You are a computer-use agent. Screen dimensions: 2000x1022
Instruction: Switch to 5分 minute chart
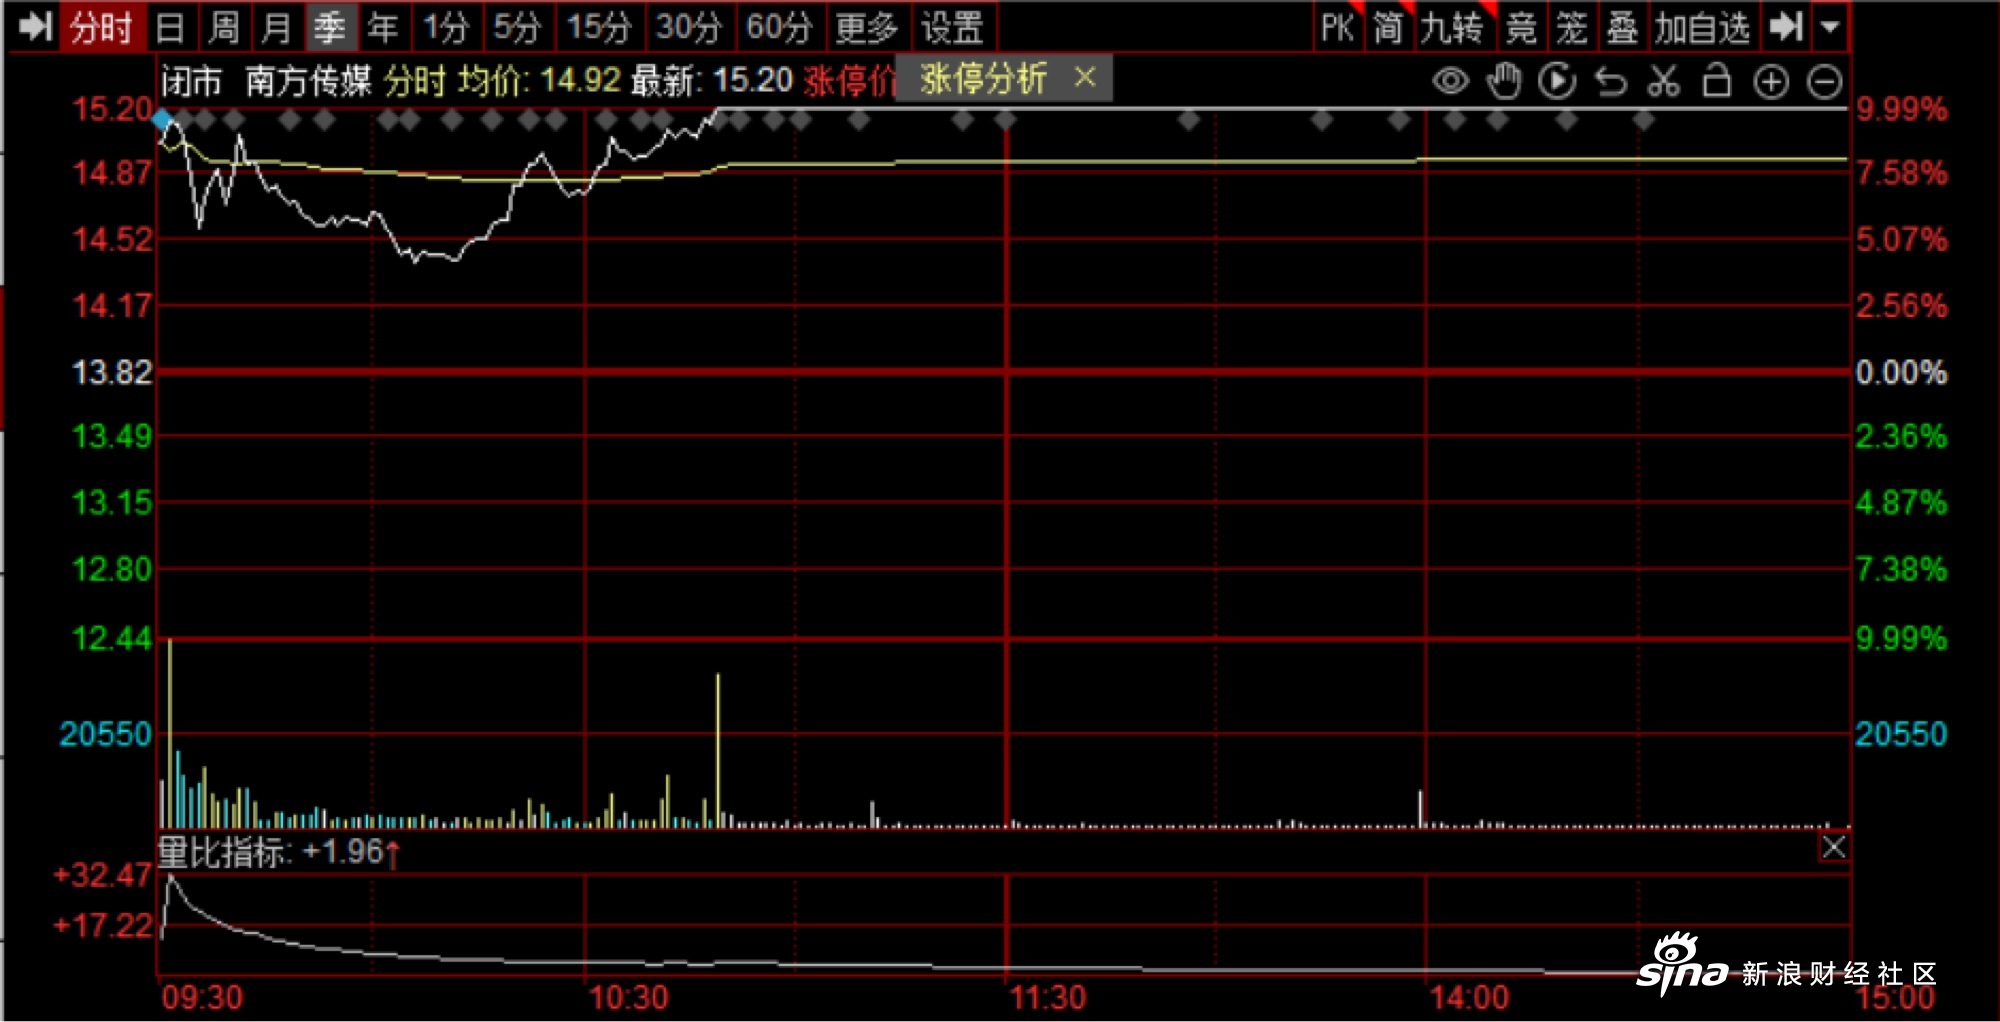click(517, 27)
